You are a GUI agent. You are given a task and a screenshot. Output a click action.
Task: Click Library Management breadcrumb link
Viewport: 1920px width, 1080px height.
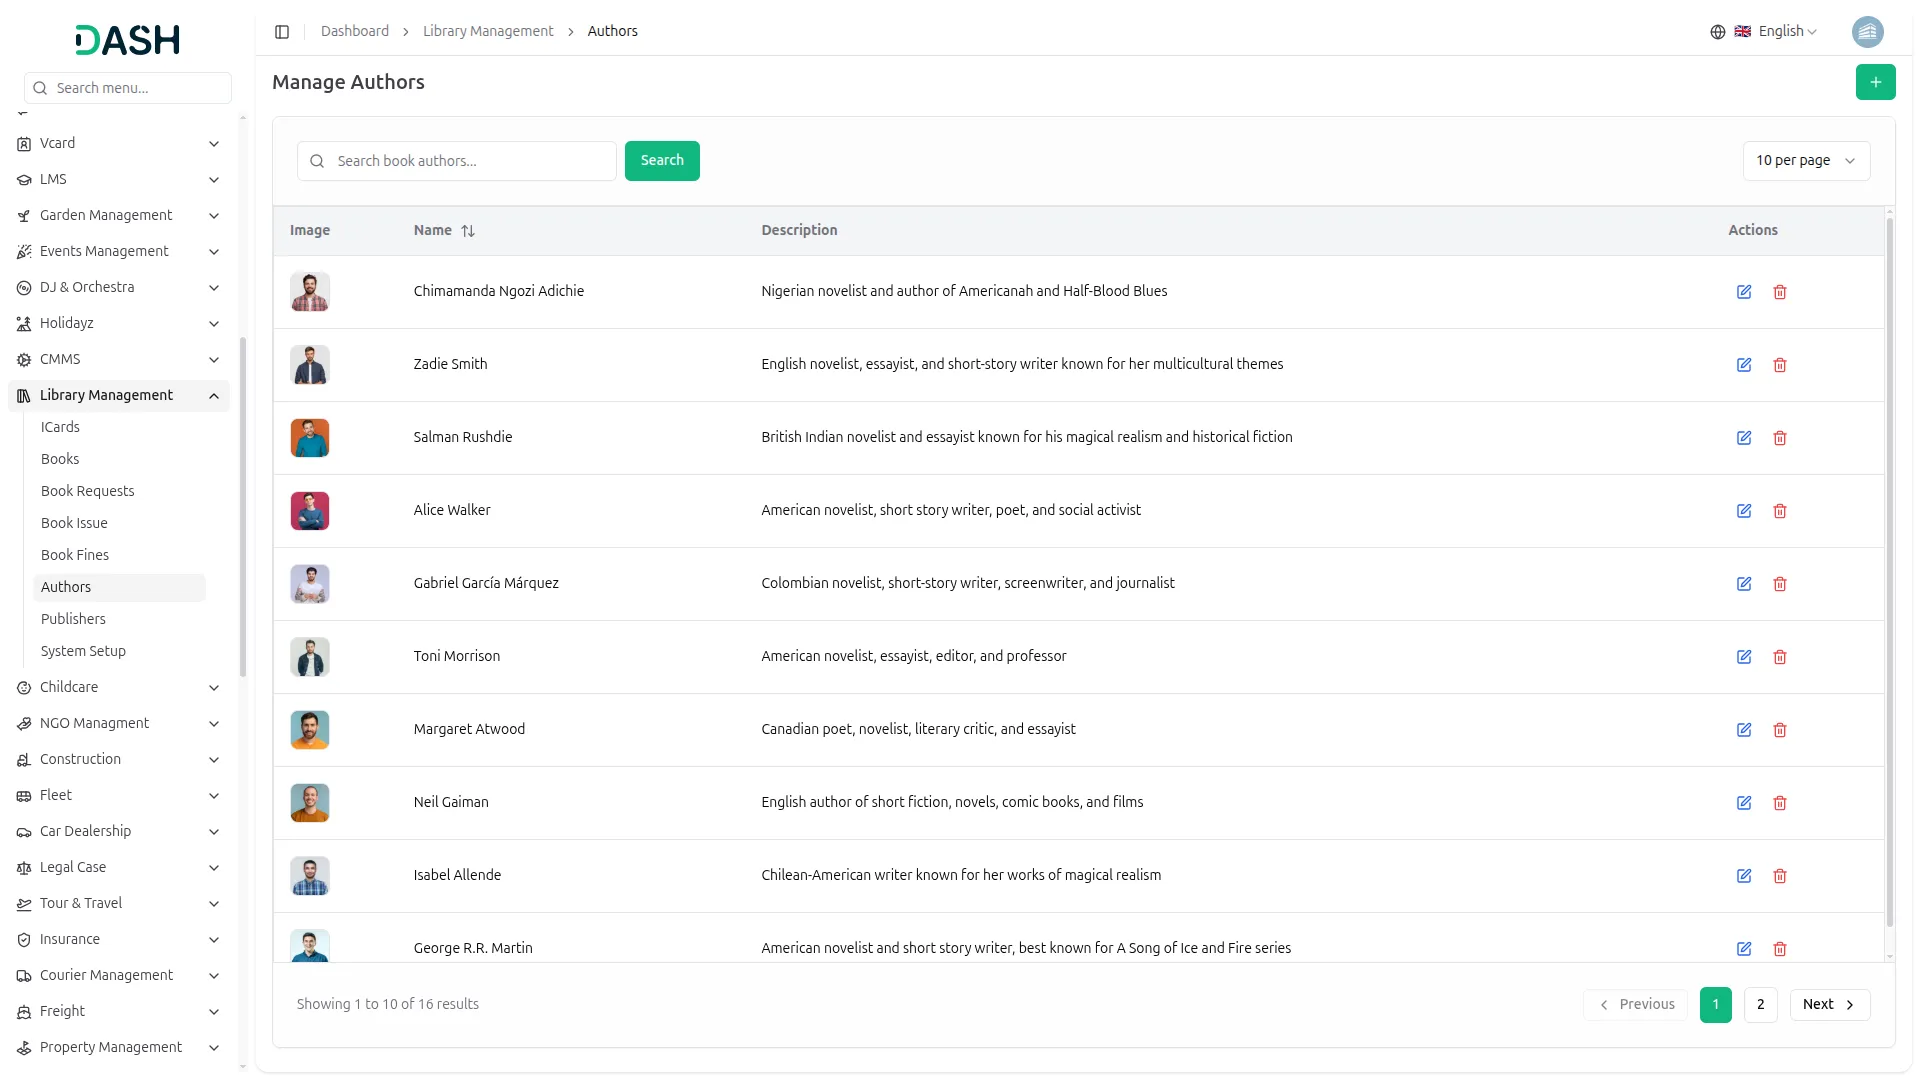click(488, 32)
